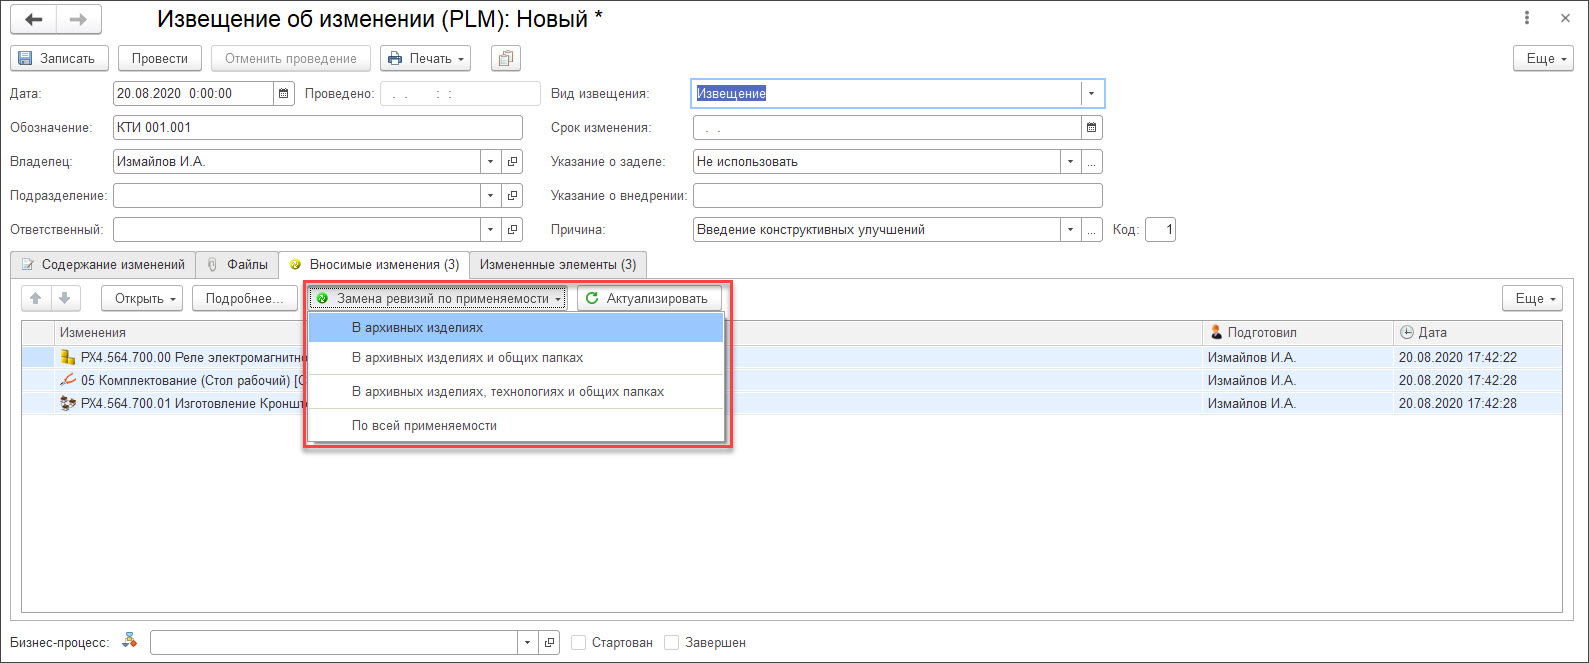Click the Записать button
Viewport: 1589px width, 663px height.
coord(57,59)
